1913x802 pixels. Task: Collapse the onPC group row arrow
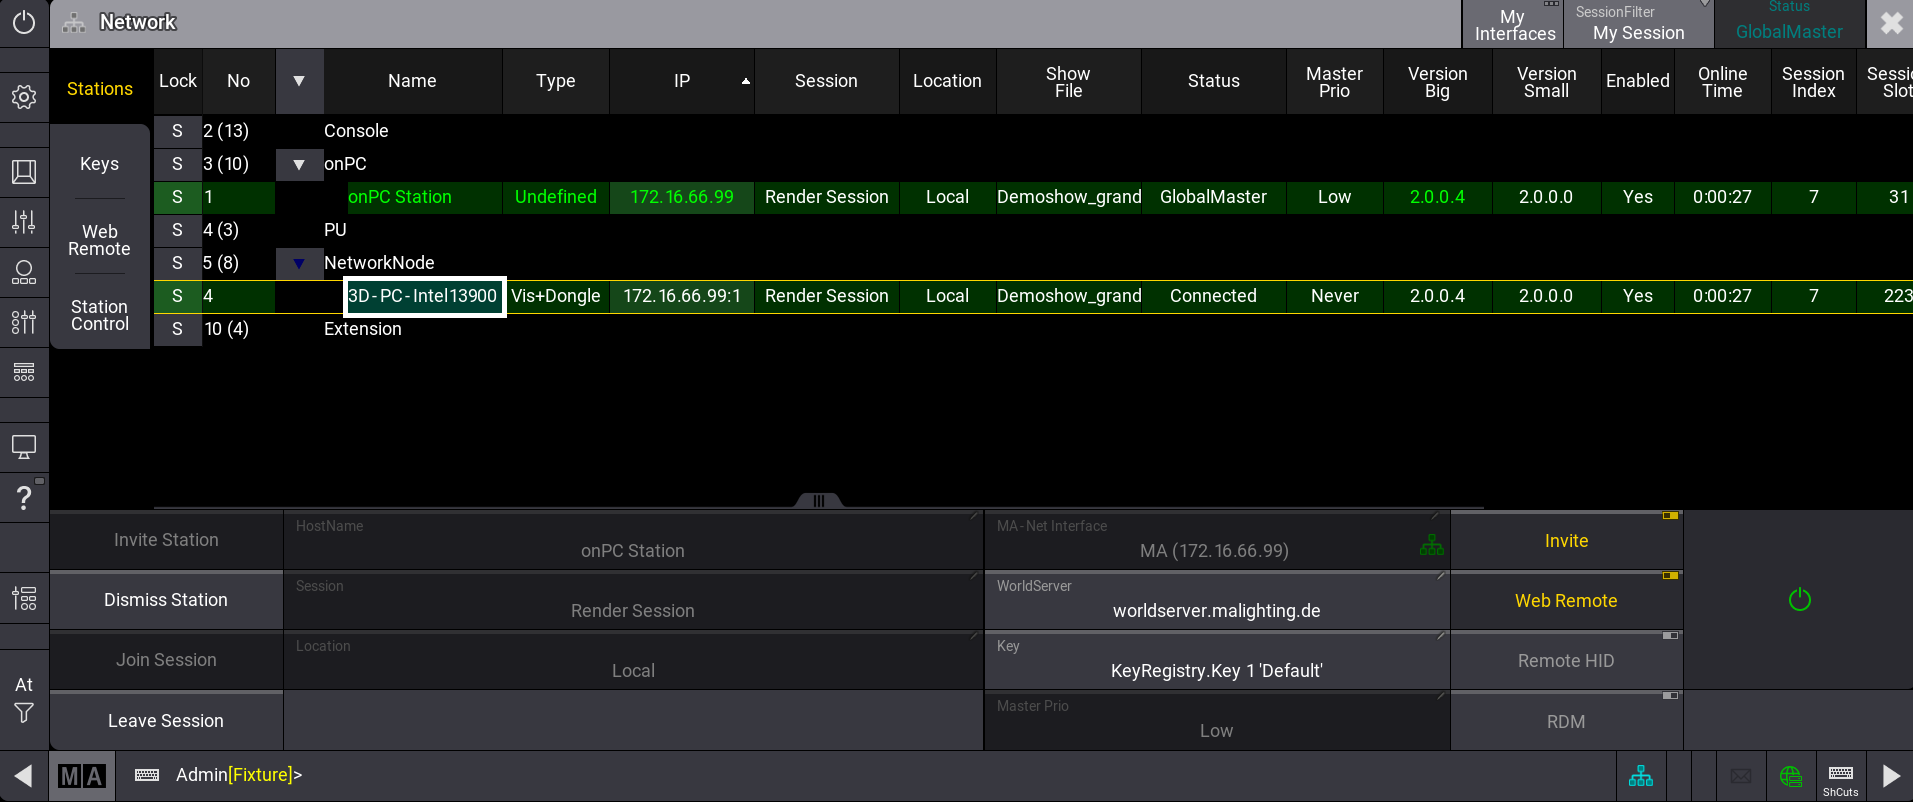pyautogui.click(x=299, y=164)
